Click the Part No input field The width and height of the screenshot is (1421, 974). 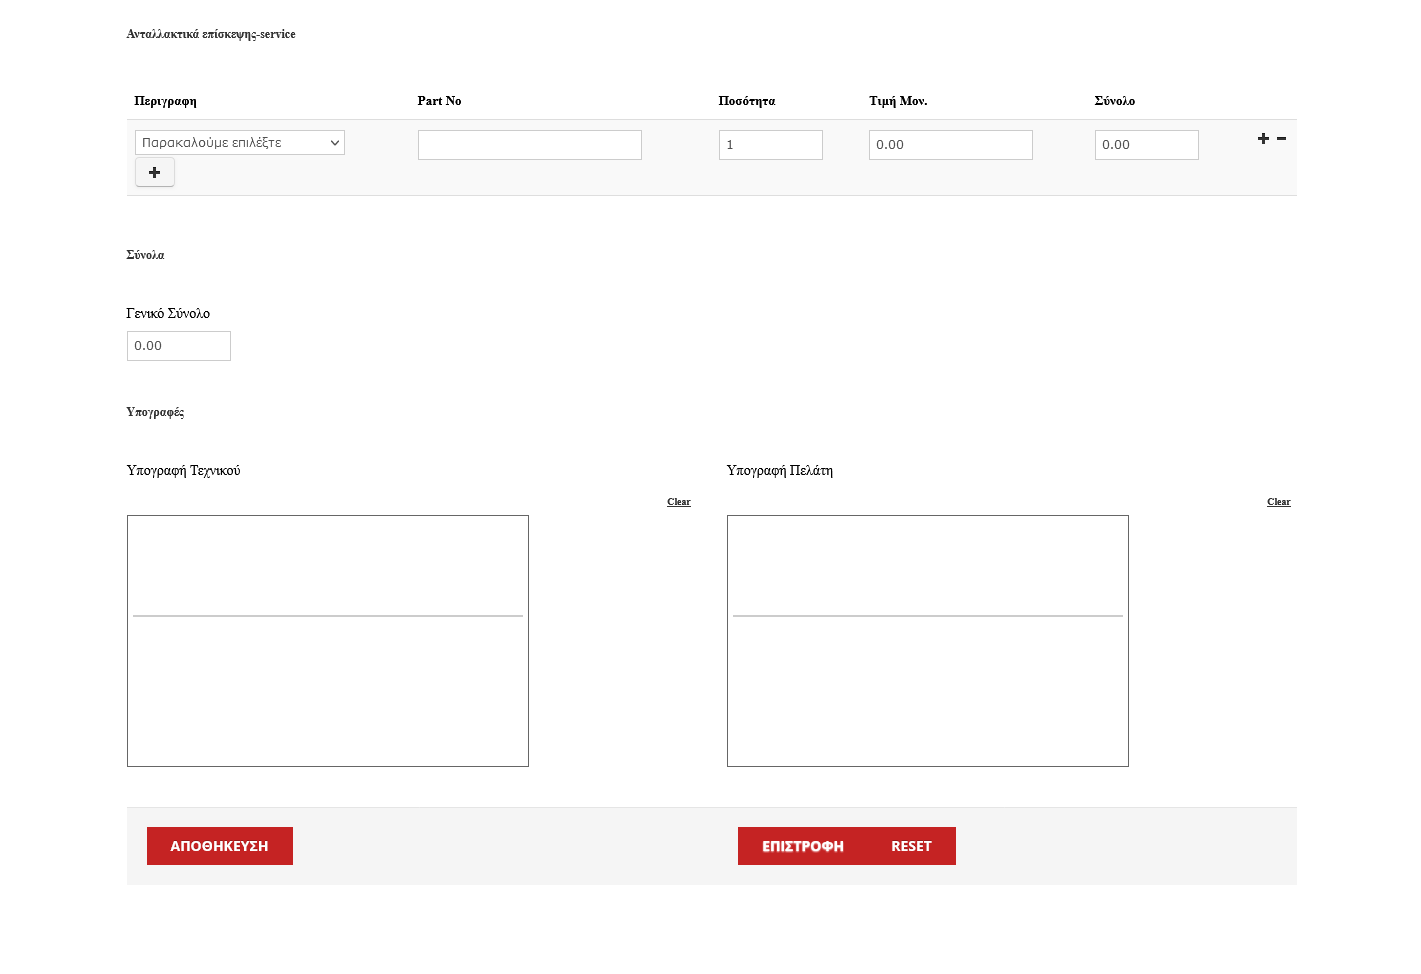point(529,145)
